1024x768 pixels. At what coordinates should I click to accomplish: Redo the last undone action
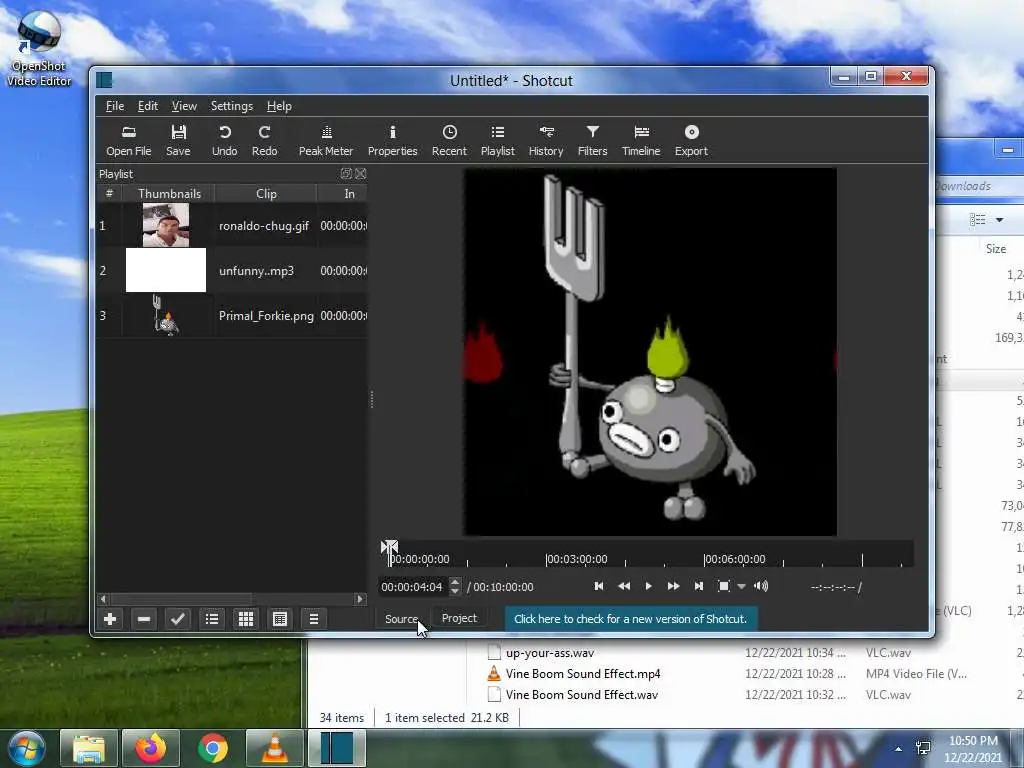coord(264,141)
